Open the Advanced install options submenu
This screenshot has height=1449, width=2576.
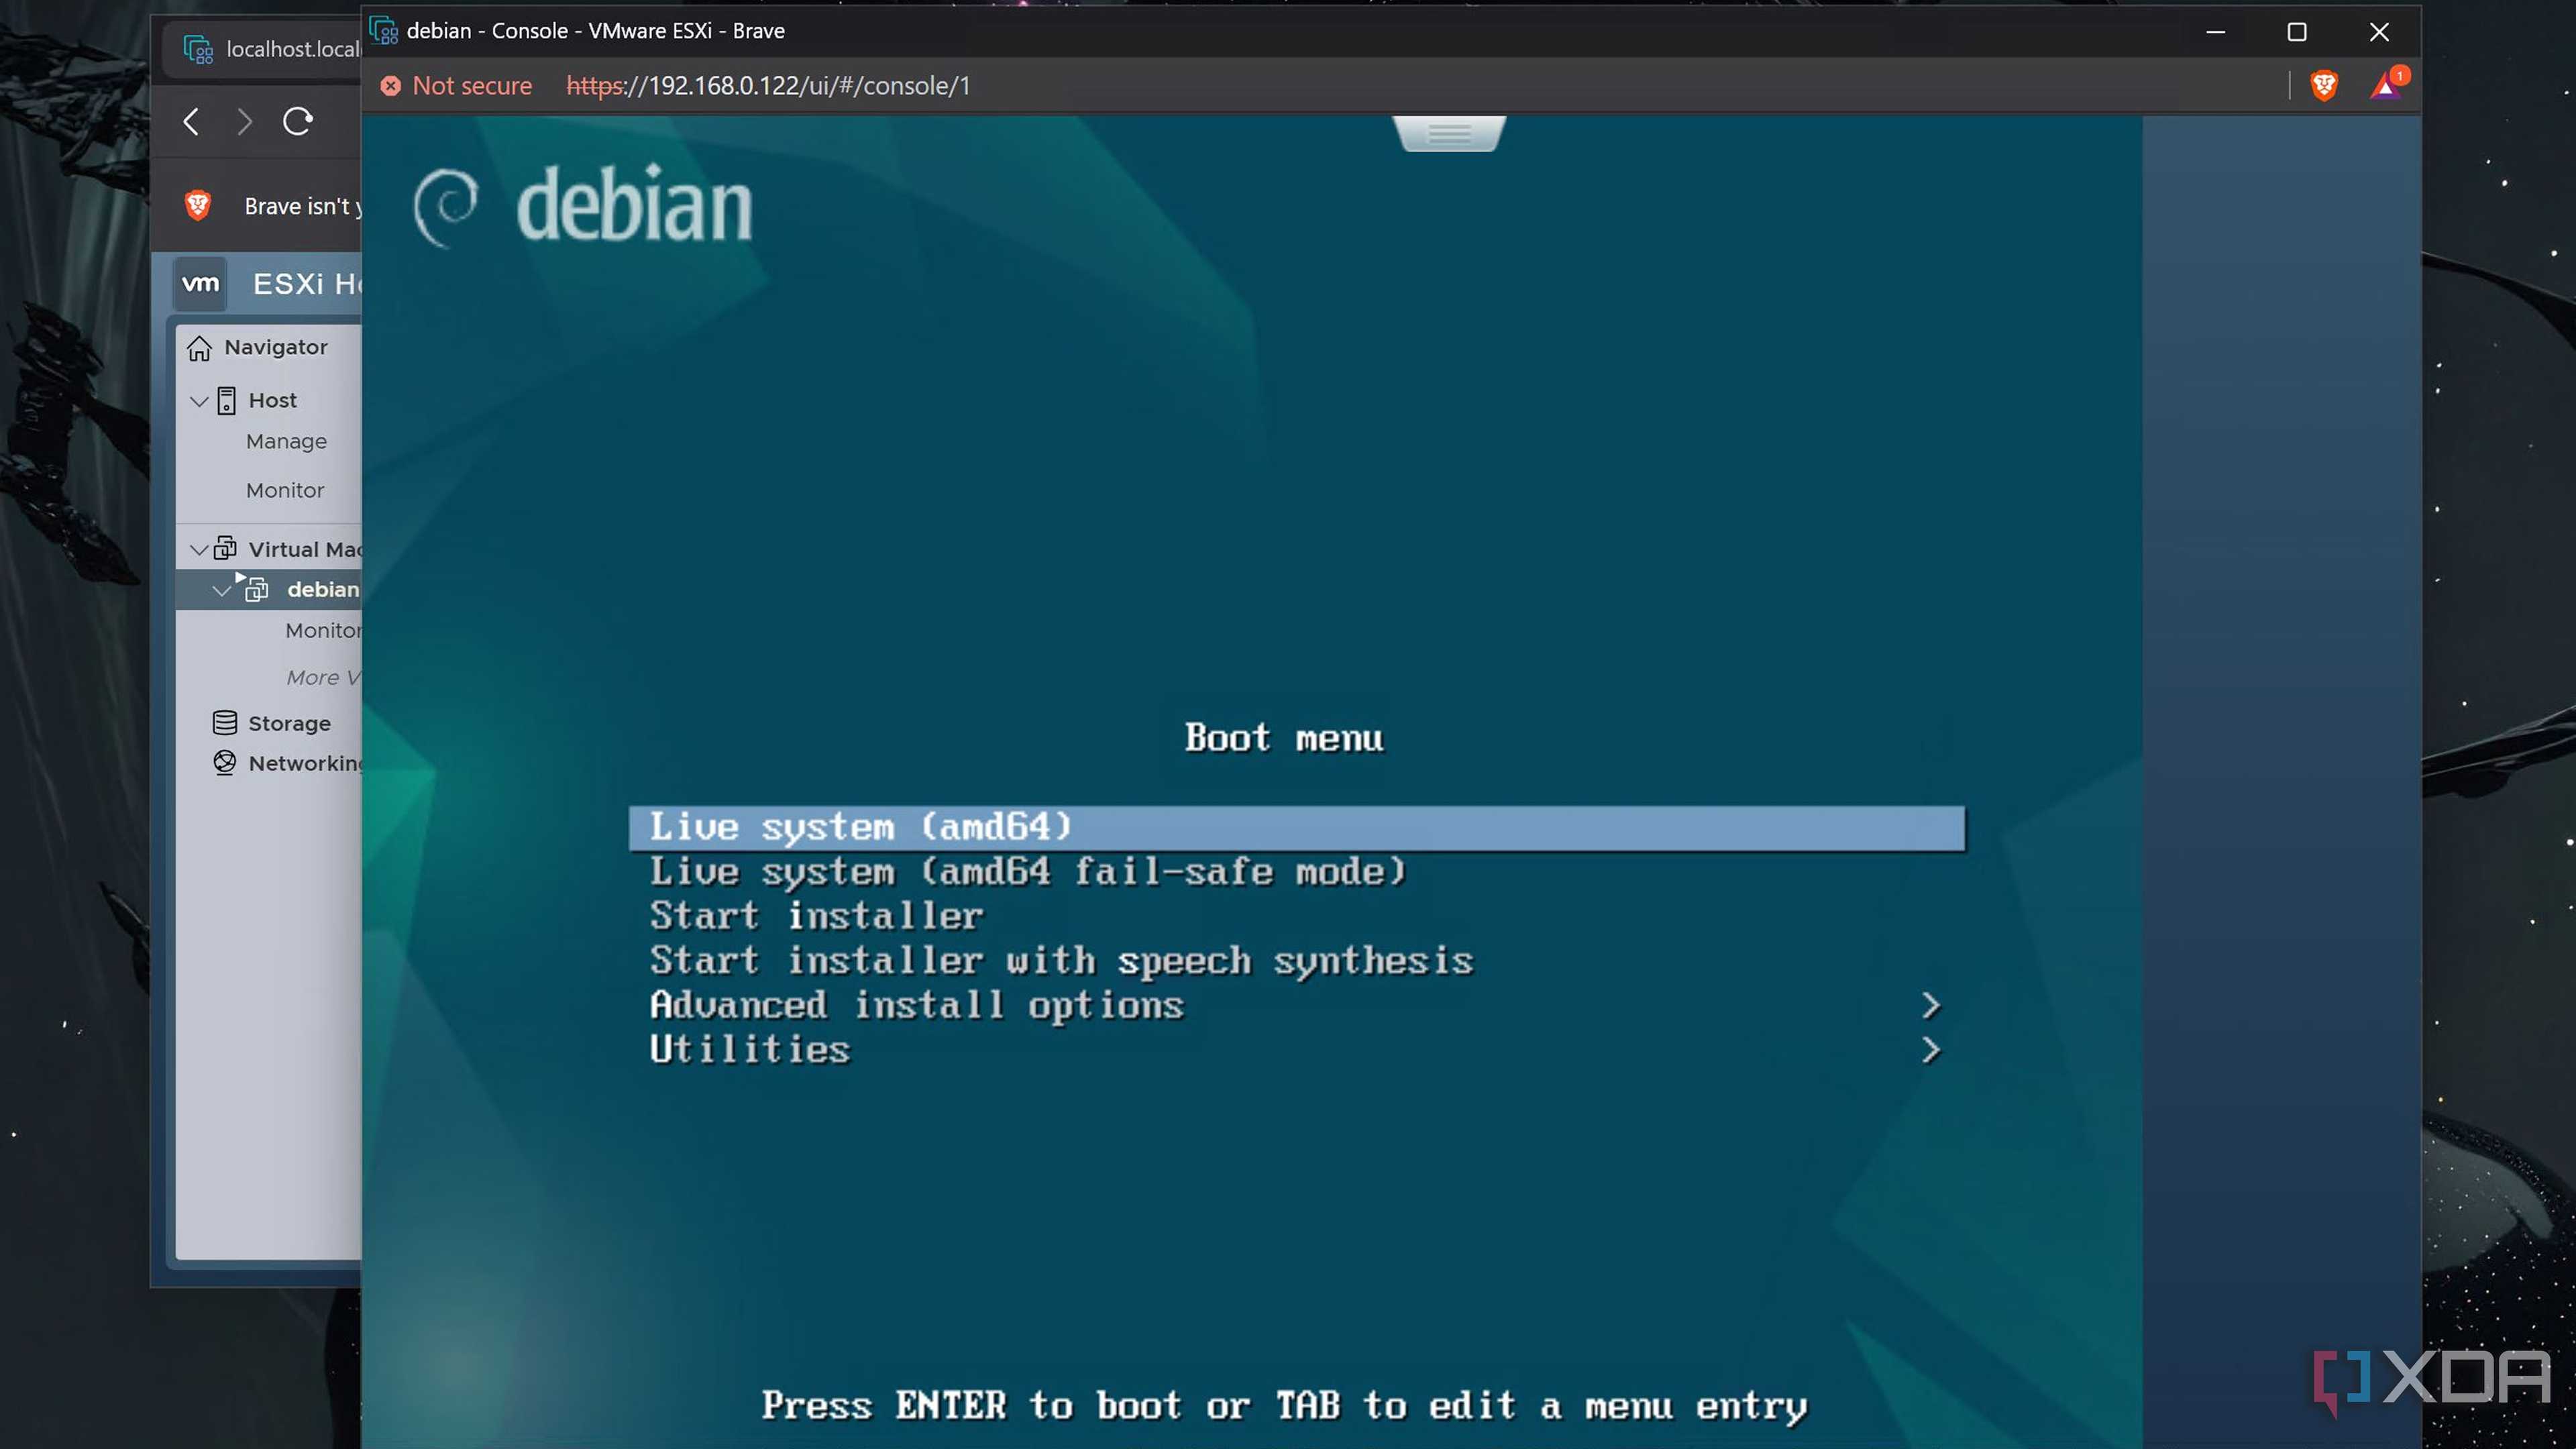[1297, 1005]
